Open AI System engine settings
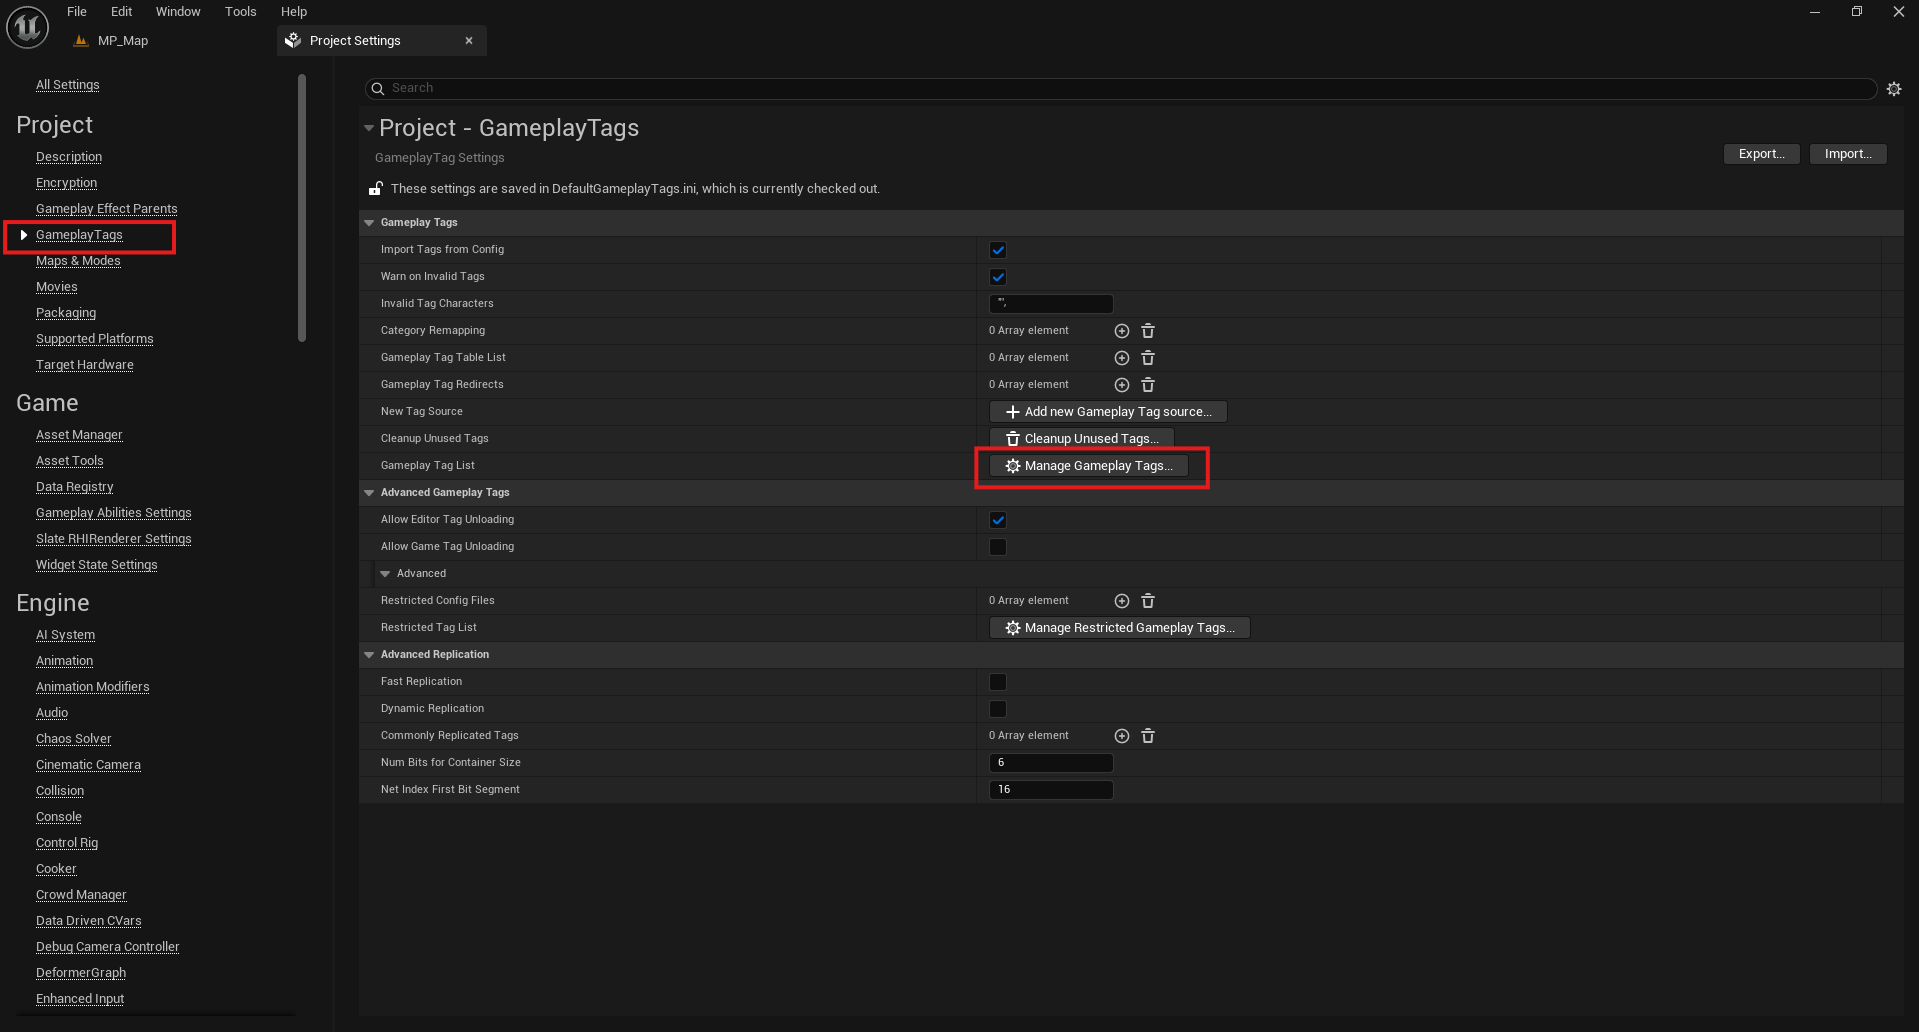1919x1032 pixels. (65, 635)
